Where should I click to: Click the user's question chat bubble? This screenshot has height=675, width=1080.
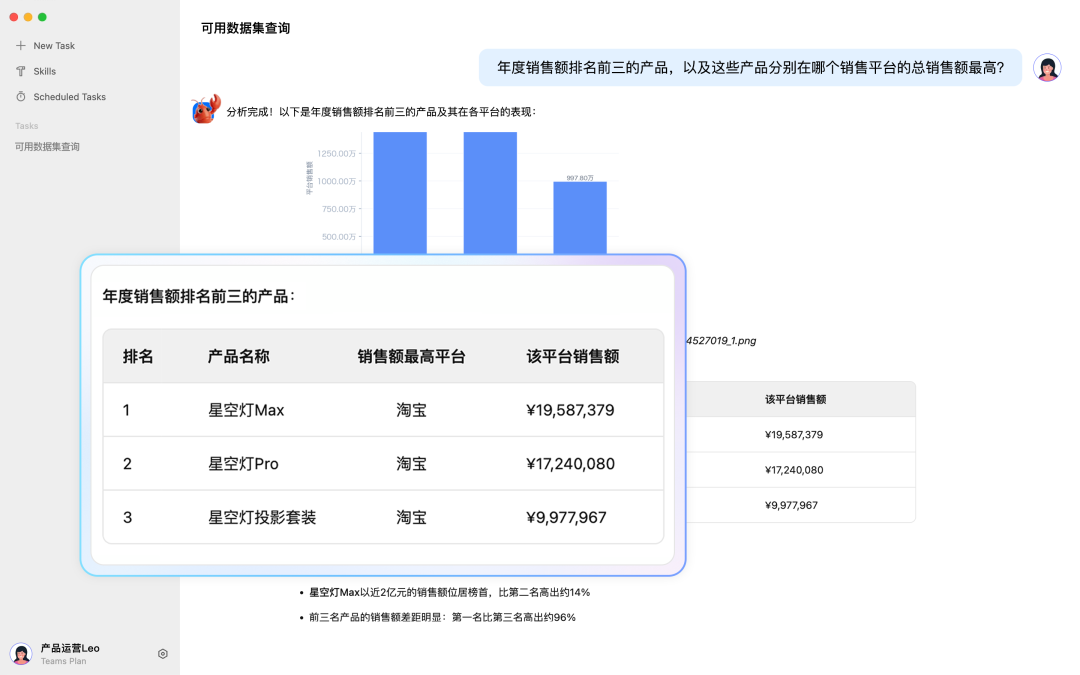click(748, 66)
